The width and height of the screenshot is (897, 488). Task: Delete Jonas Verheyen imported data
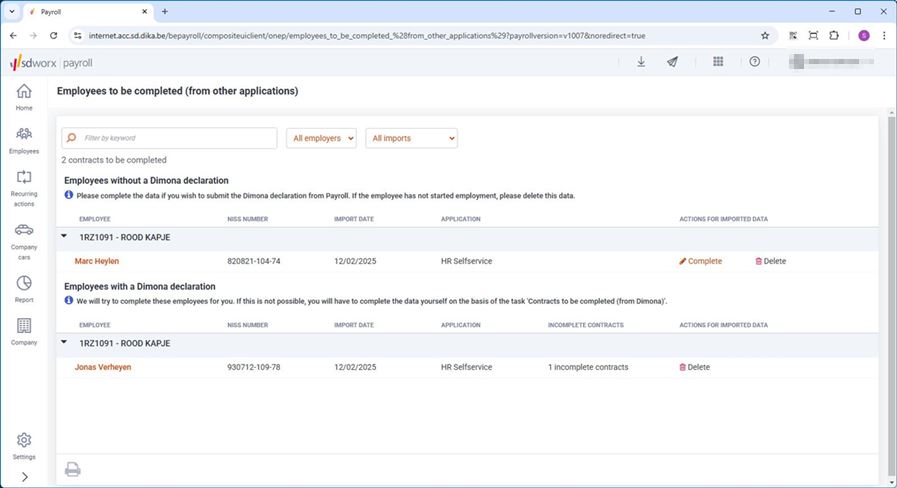pyautogui.click(x=694, y=367)
